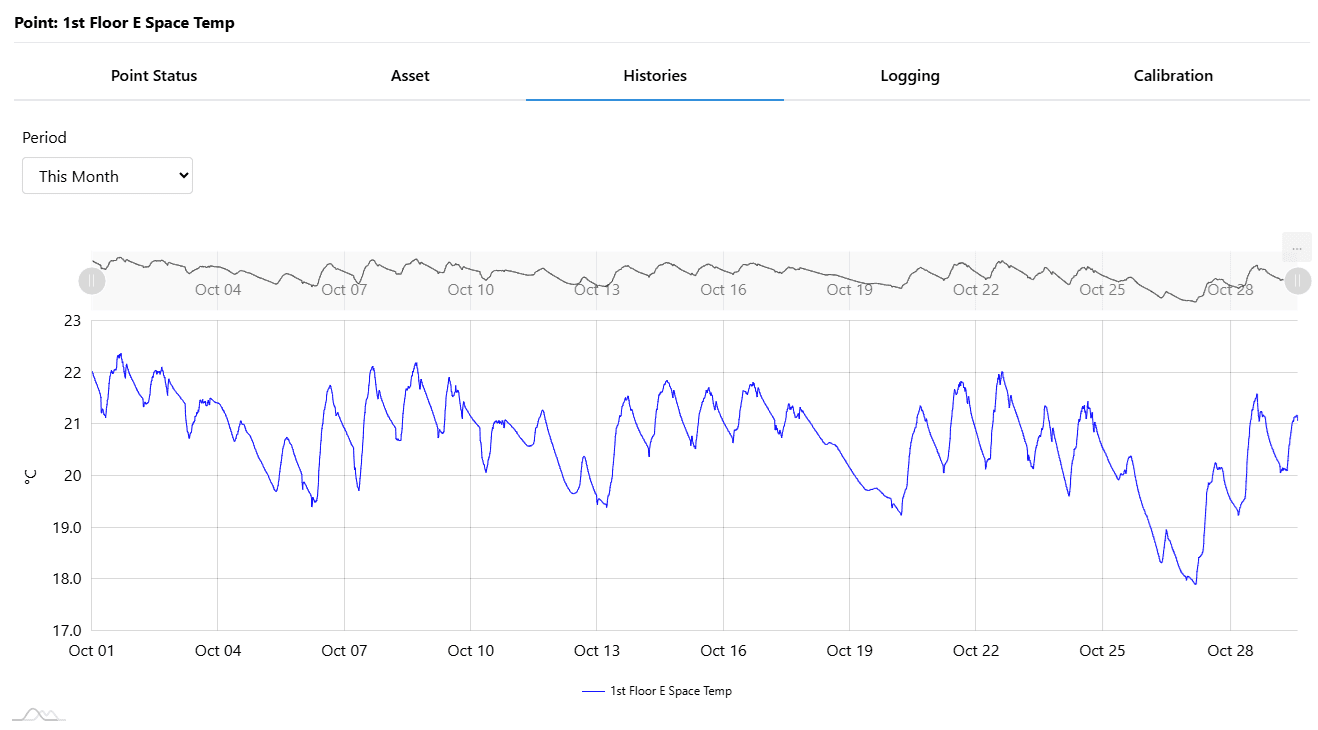Screen dimensions: 1318x730
Task: Click the Oct 22 label on the x-axis
Action: 976,651
